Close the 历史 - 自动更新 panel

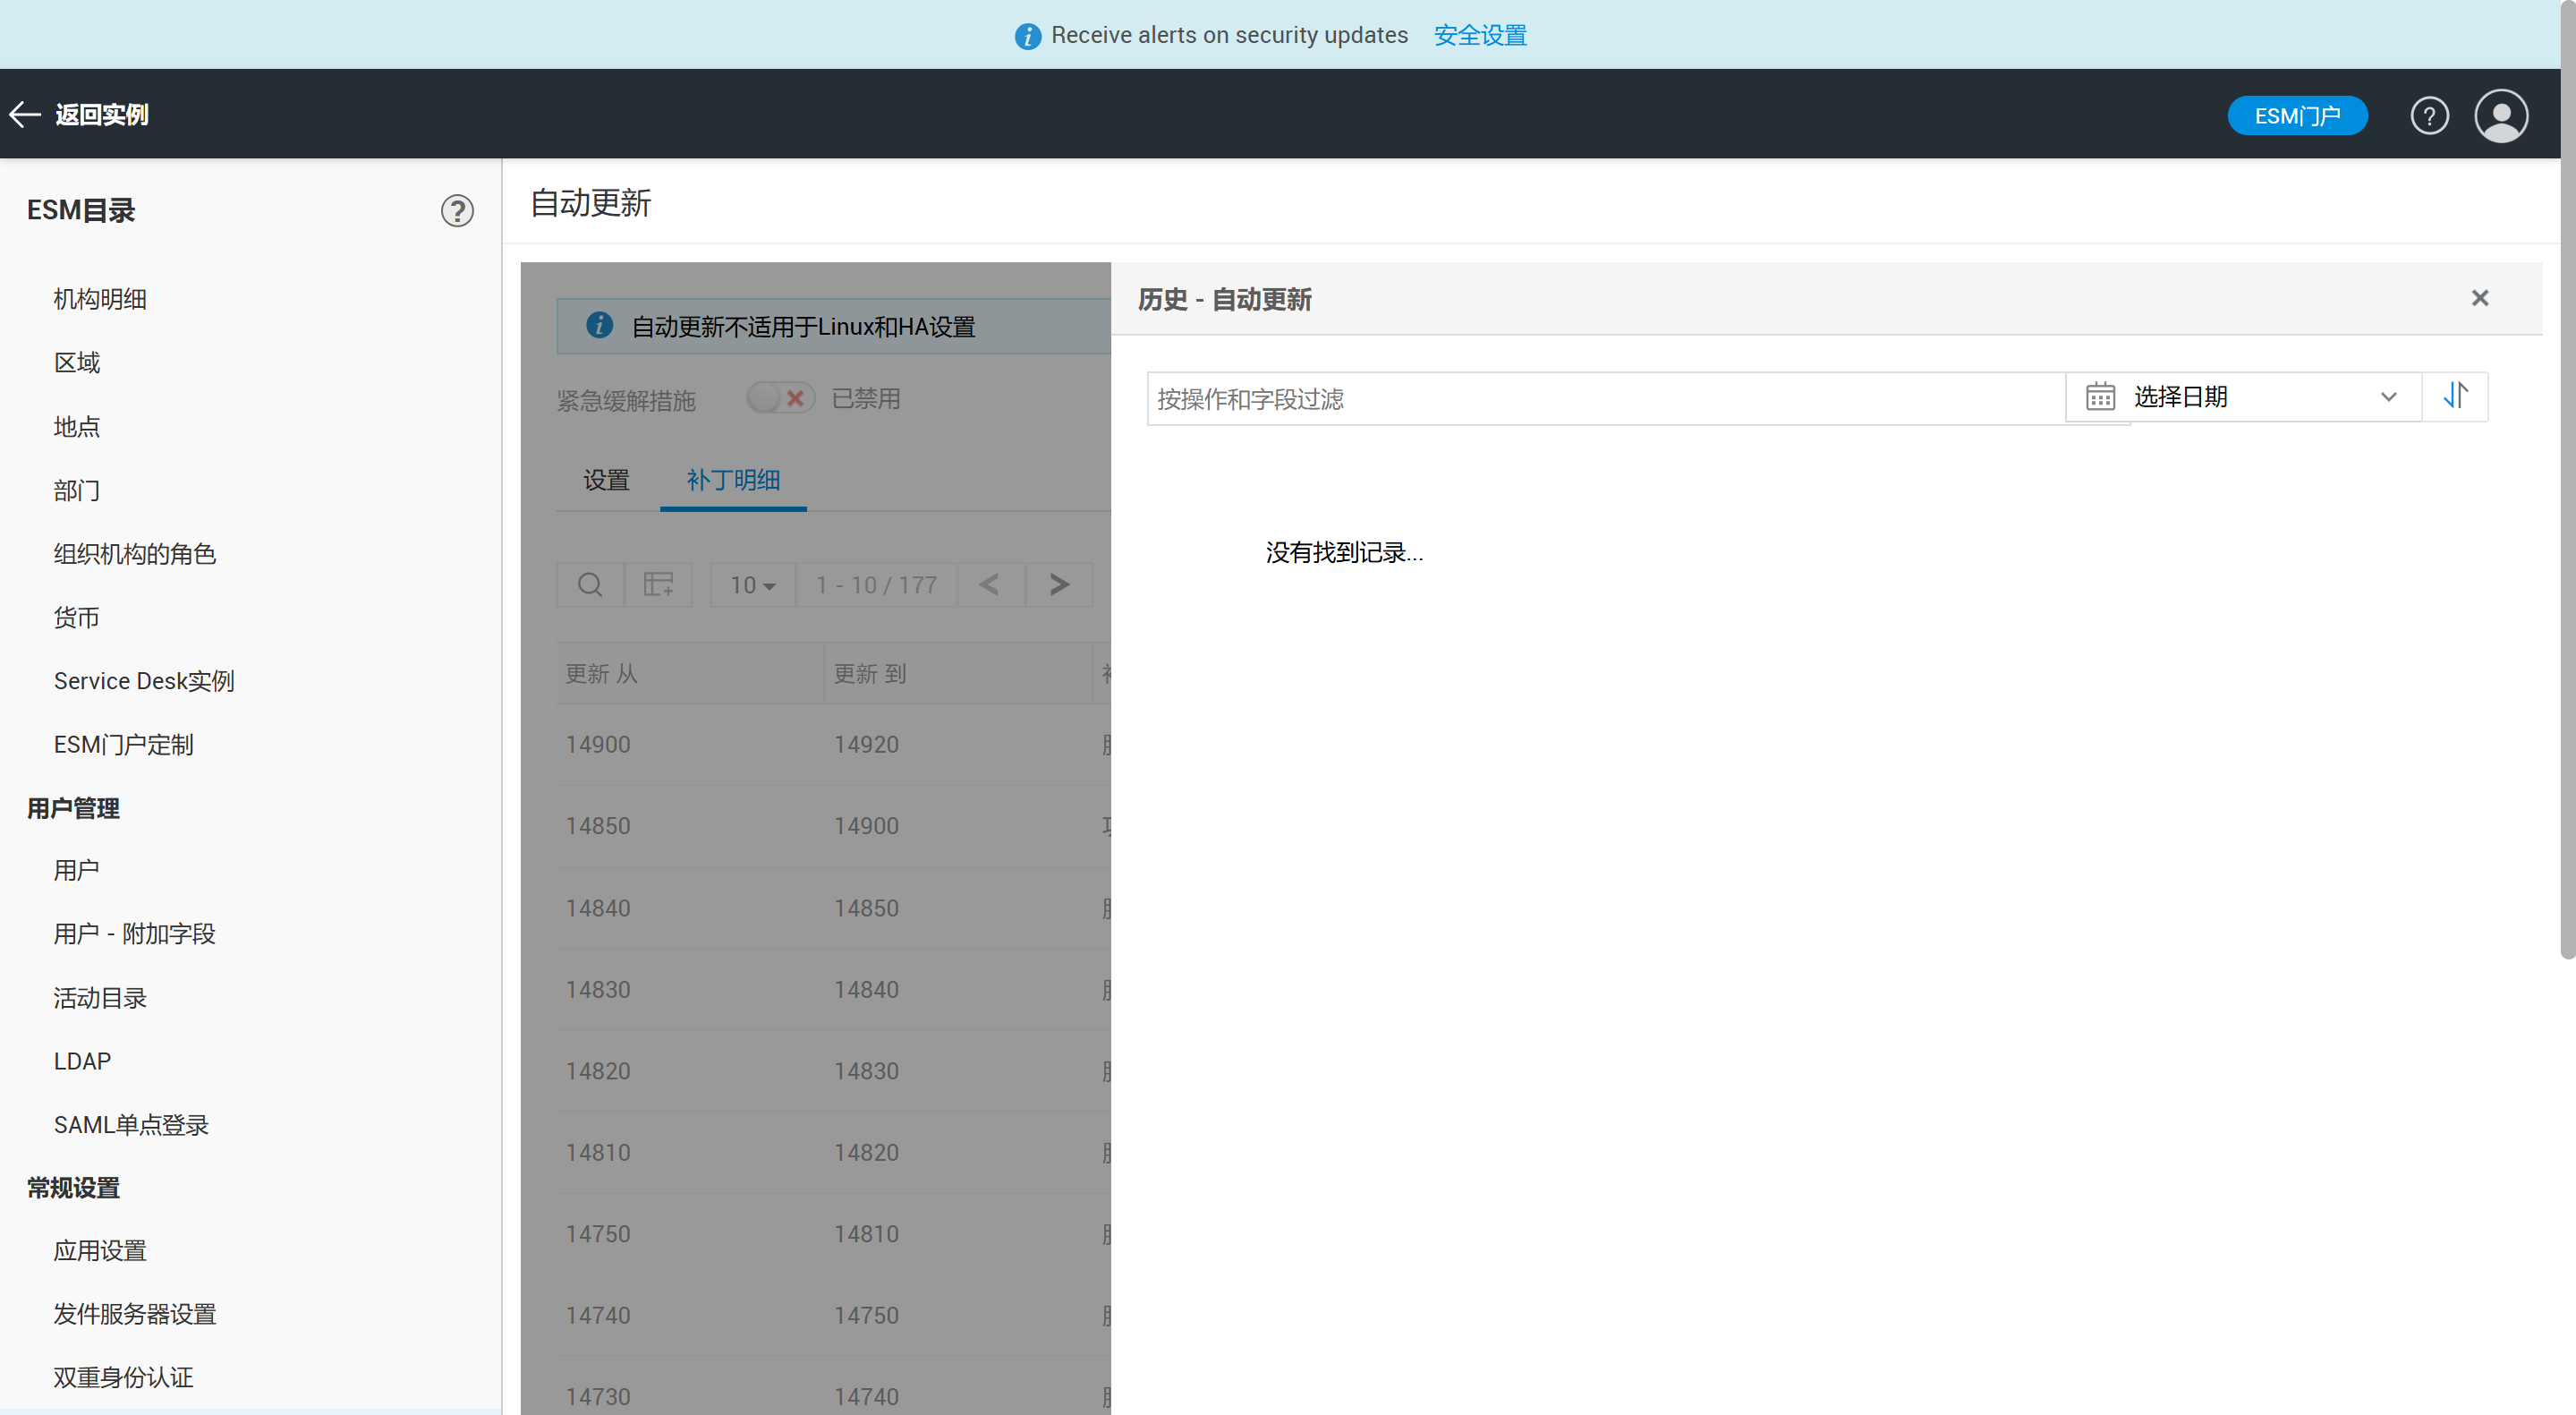coord(2479,298)
